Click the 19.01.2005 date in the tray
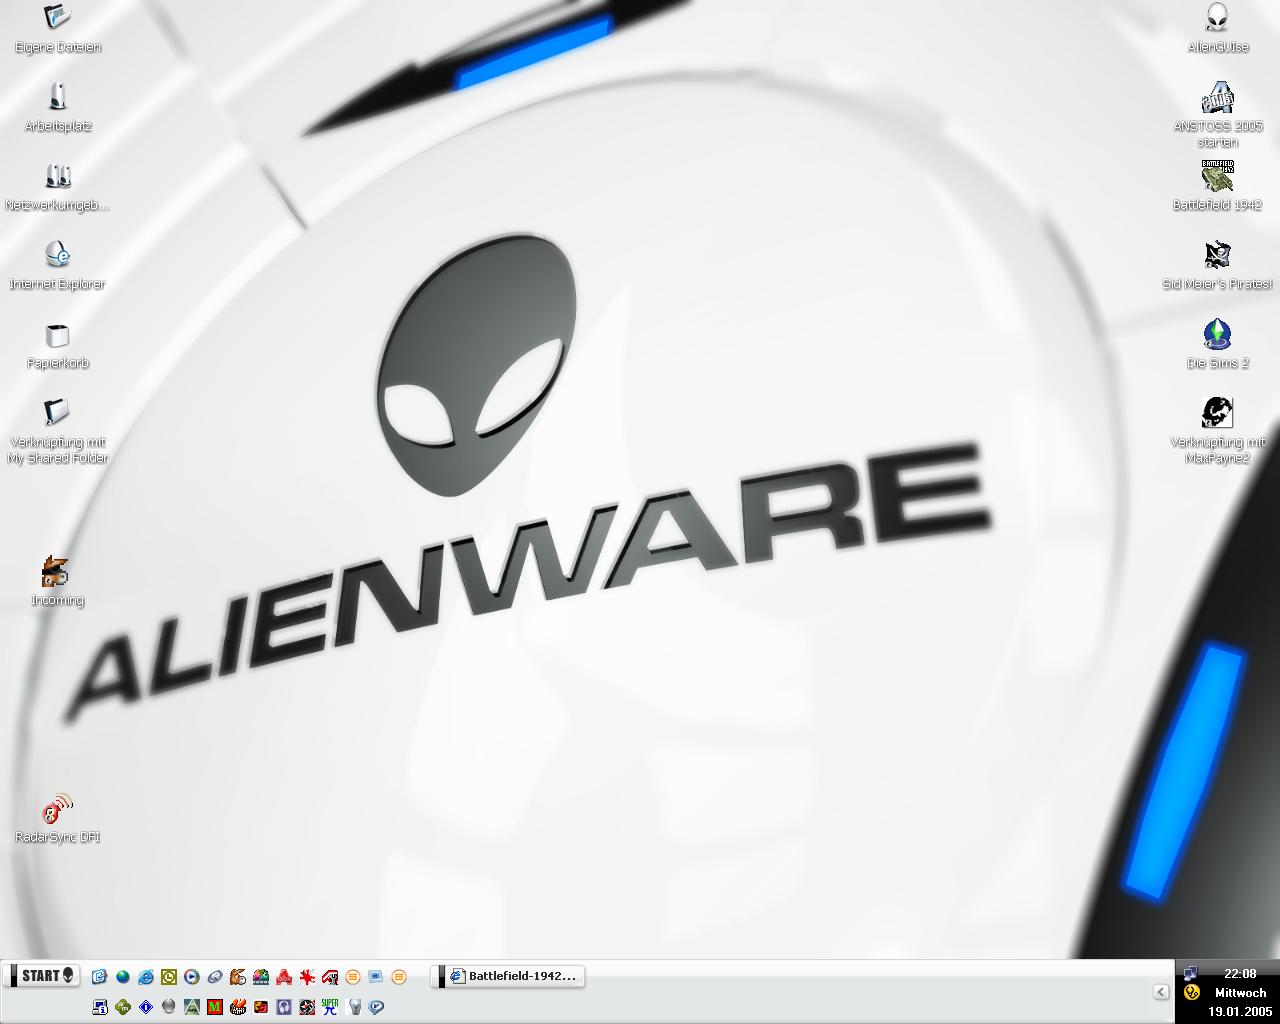Screen dimensions: 1280x1024 click(x=1240, y=1012)
